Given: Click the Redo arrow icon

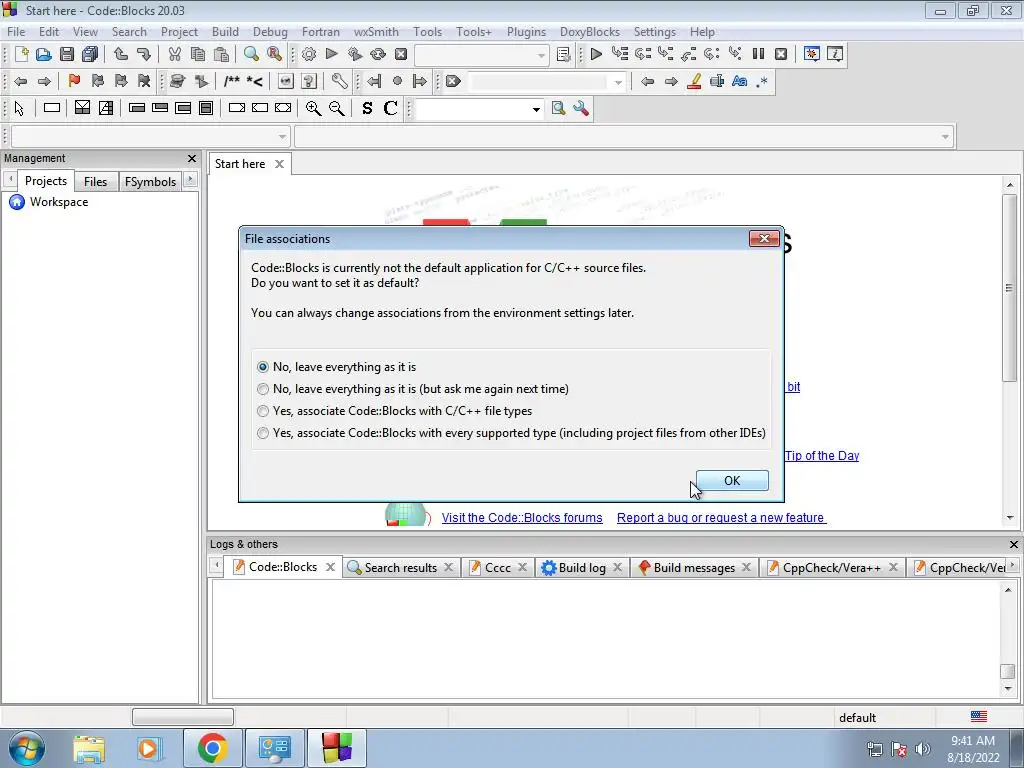Looking at the screenshot, I should point(144,54).
